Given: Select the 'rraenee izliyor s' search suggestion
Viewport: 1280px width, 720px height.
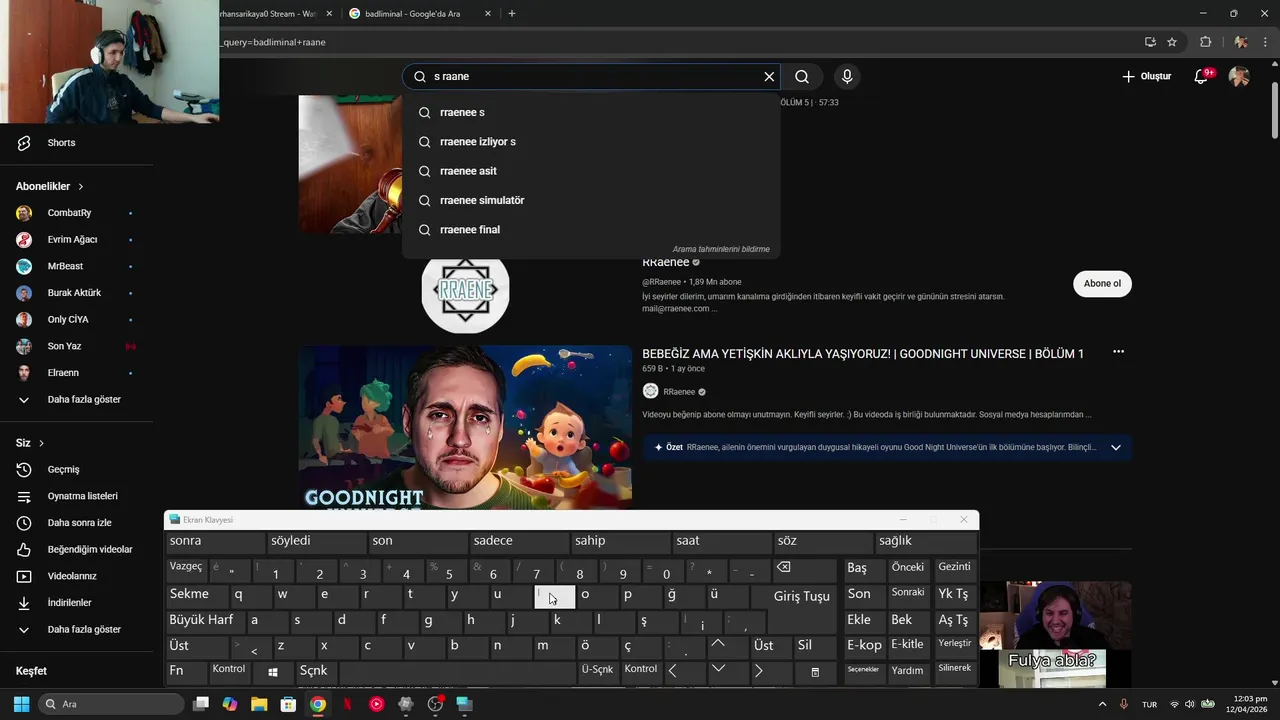Looking at the screenshot, I should coord(591,142).
